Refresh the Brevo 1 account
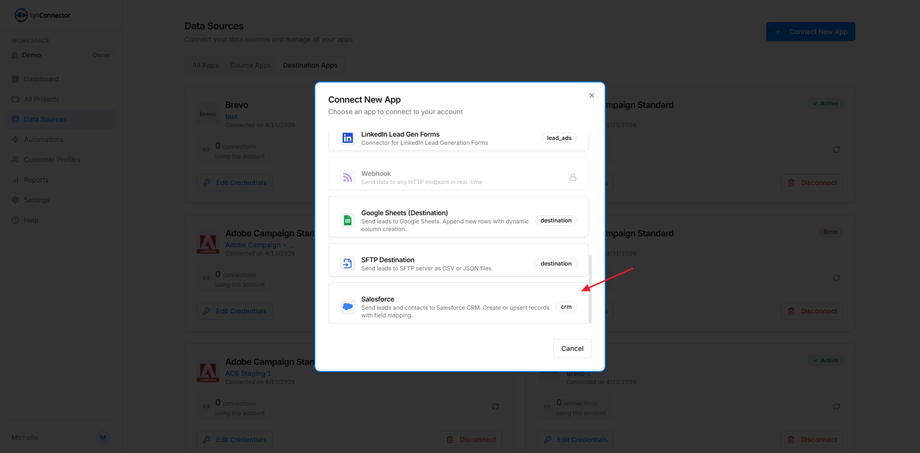920x453 pixels. tap(836, 406)
